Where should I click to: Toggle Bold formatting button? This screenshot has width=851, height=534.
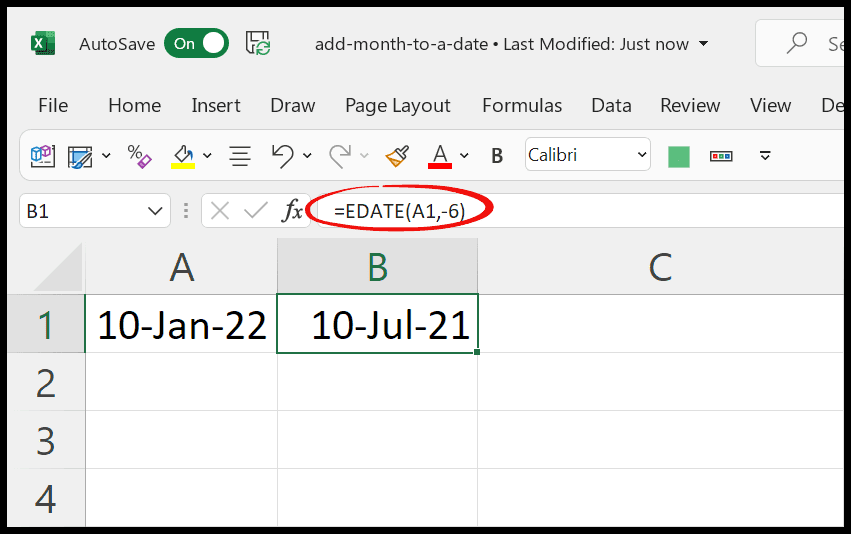point(497,156)
